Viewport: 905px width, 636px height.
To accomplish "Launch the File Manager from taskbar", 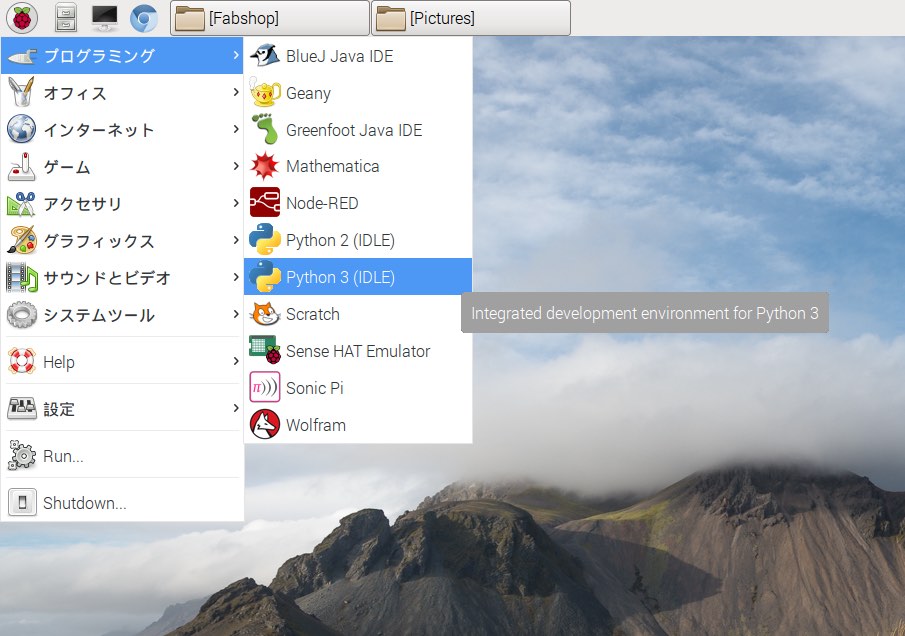I will 66,18.
